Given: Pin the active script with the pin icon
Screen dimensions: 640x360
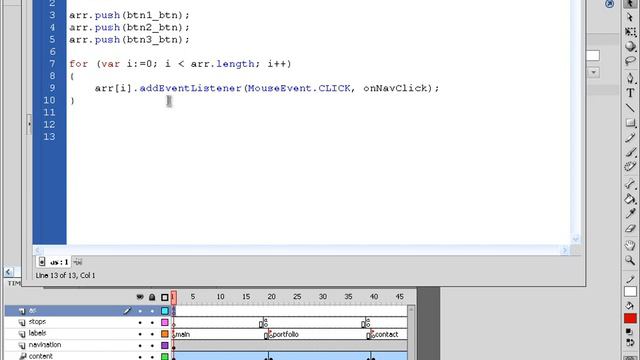Looking at the screenshot, I should pos(78,262).
